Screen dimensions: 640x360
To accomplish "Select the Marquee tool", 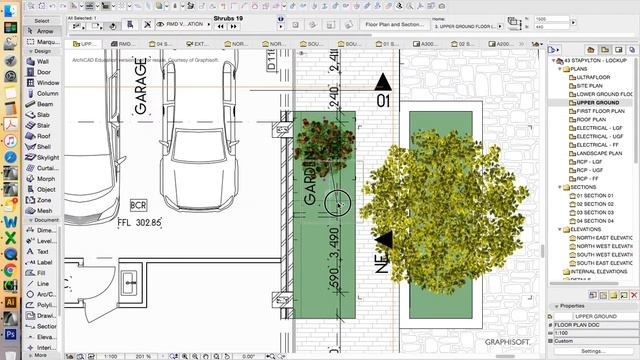I will 42,42.
